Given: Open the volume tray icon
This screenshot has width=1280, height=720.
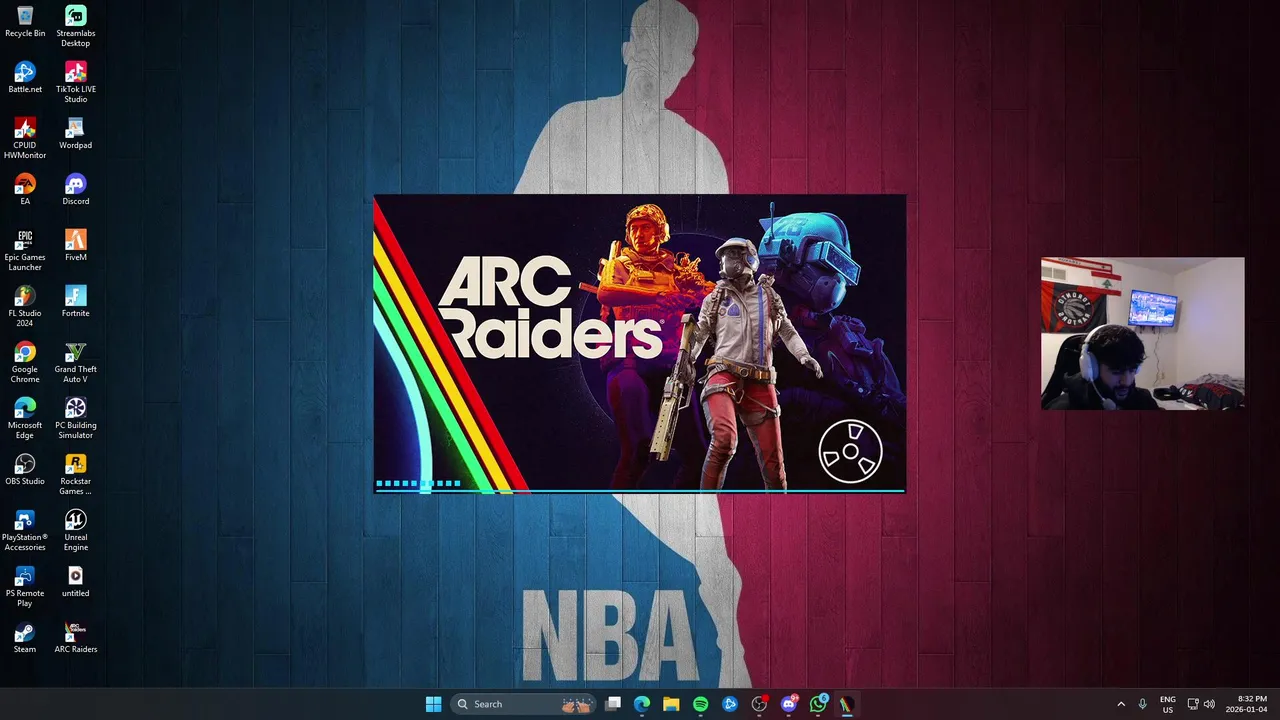Looking at the screenshot, I should pyautogui.click(x=1209, y=704).
